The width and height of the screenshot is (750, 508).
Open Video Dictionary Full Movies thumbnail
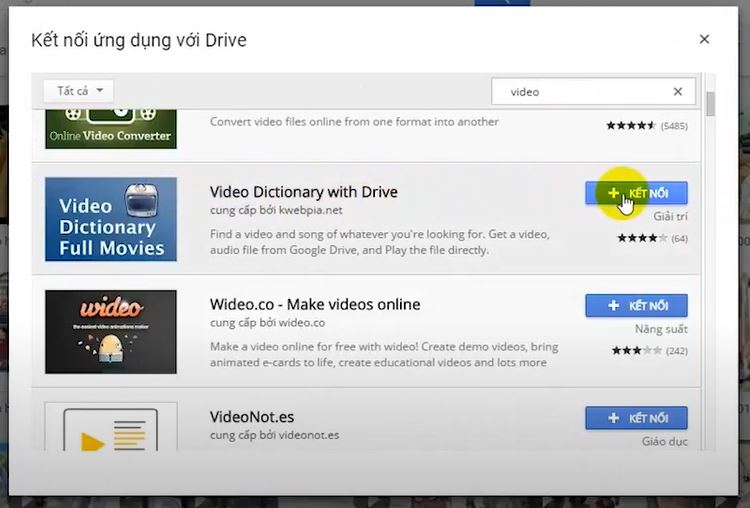tap(111, 219)
